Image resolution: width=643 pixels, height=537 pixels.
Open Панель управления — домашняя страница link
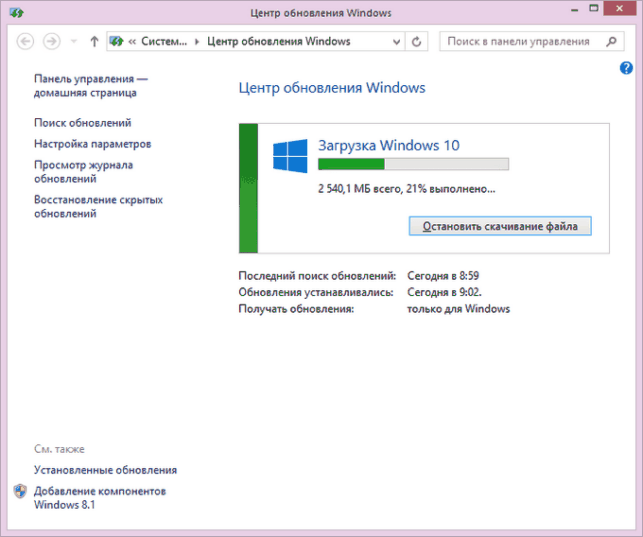pyautogui.click(x=91, y=86)
